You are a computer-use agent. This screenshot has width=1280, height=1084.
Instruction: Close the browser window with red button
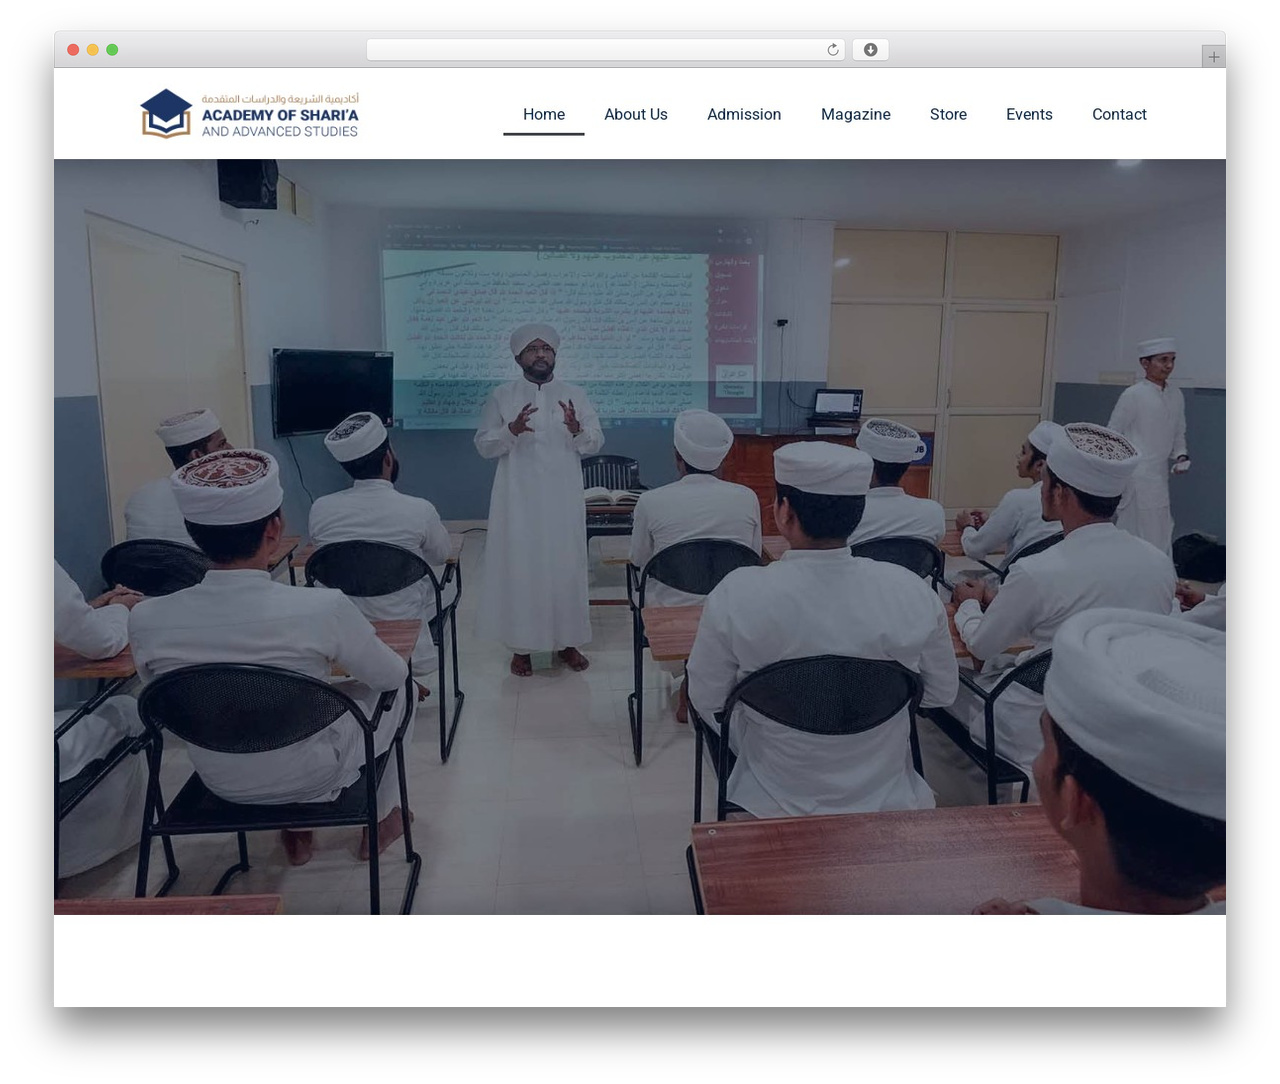click(73, 50)
